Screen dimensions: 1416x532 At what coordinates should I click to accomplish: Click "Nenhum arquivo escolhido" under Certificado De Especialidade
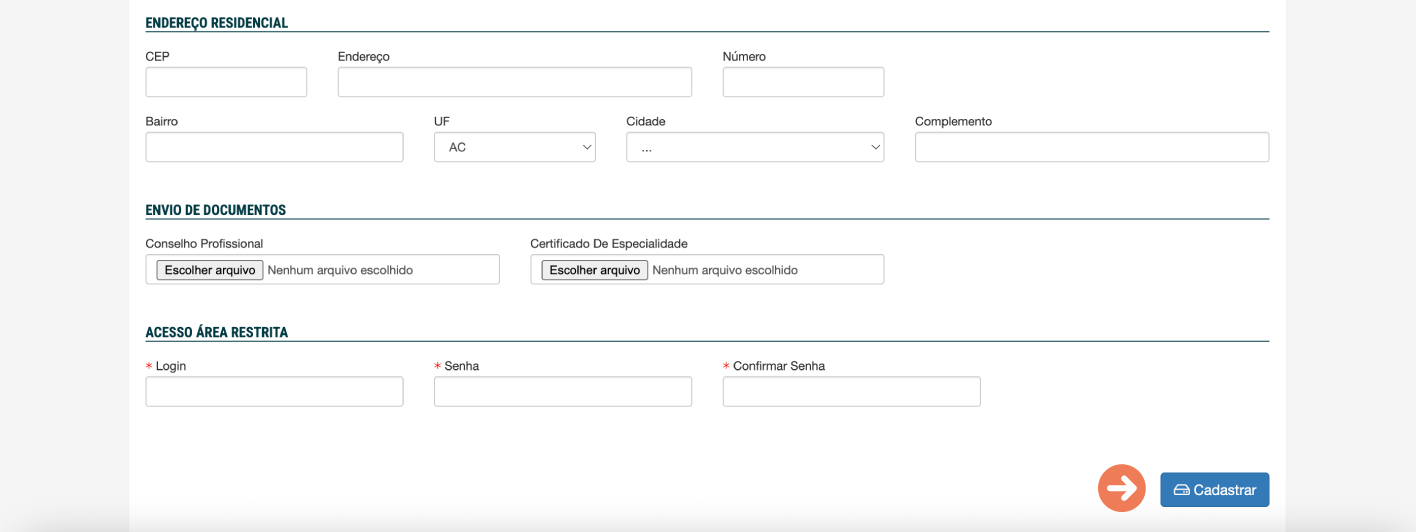click(725, 270)
